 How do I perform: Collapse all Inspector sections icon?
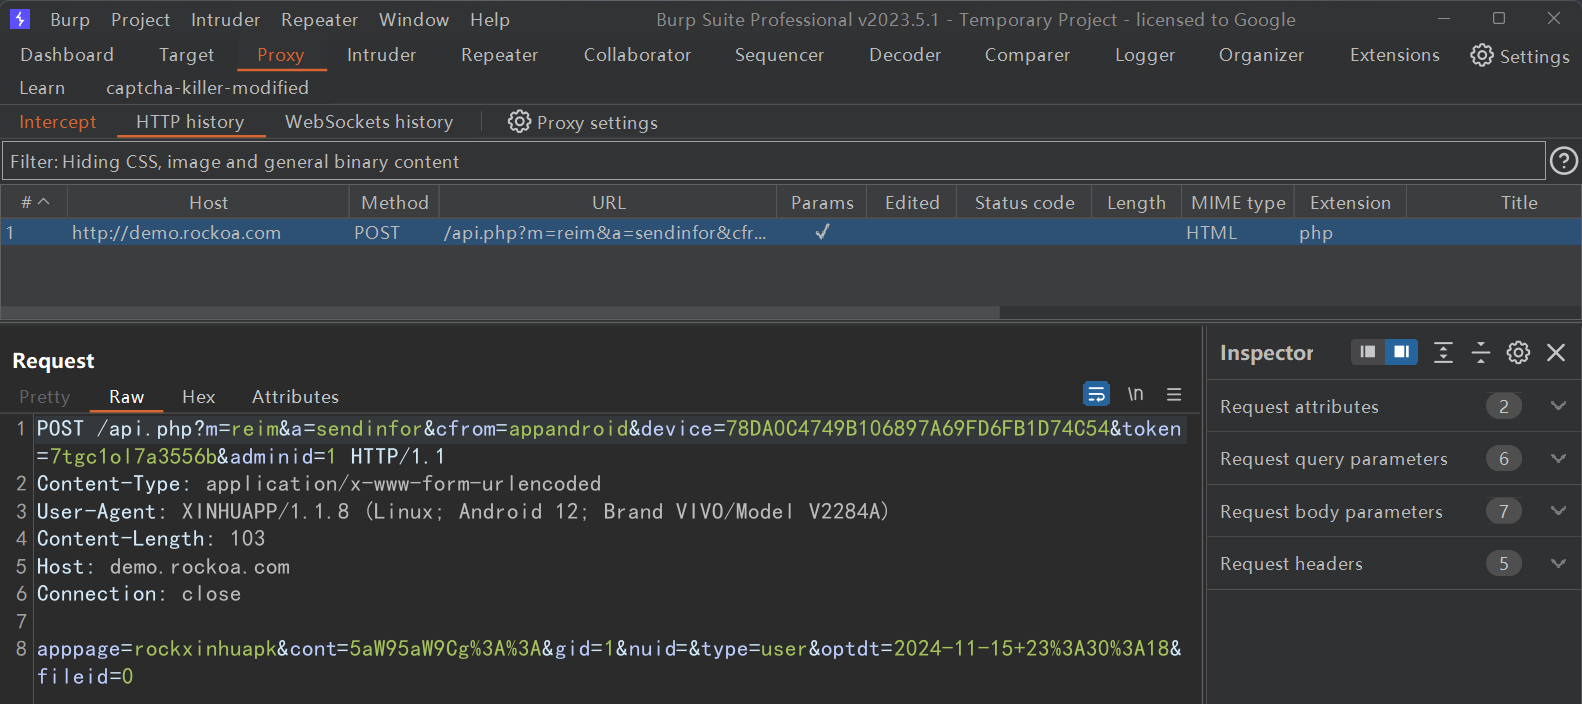click(1481, 352)
